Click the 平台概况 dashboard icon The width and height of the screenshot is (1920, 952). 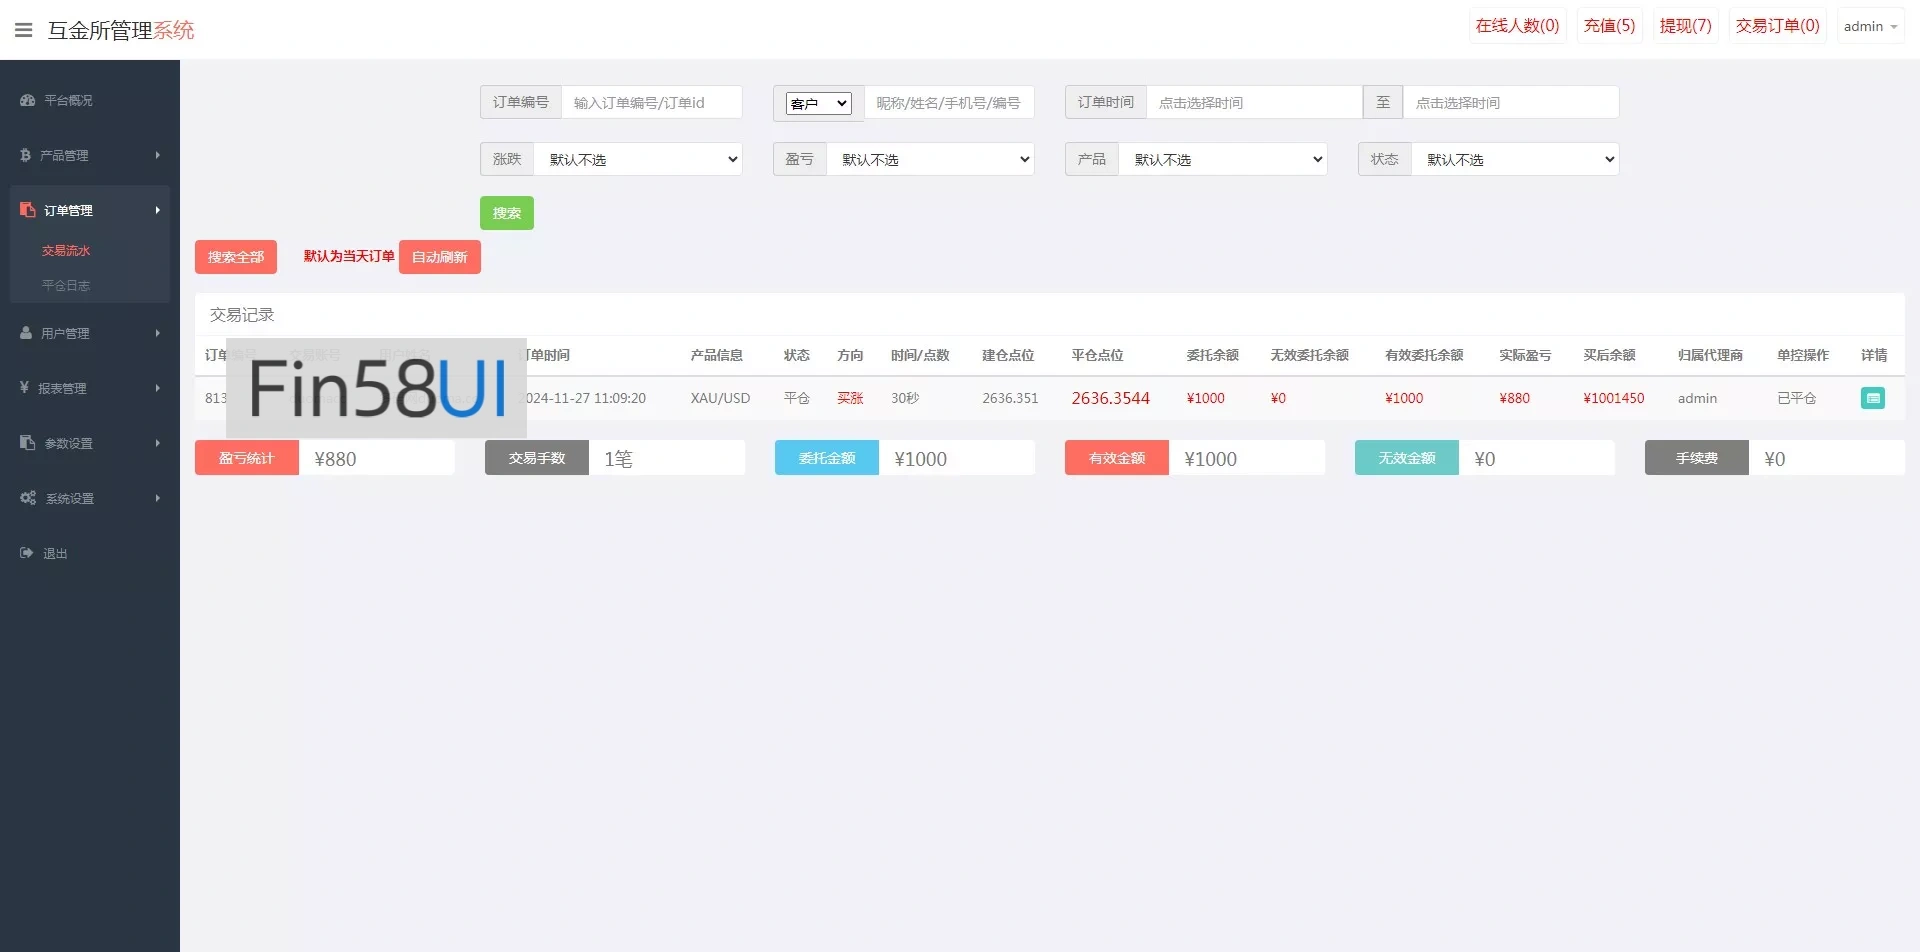coord(27,100)
